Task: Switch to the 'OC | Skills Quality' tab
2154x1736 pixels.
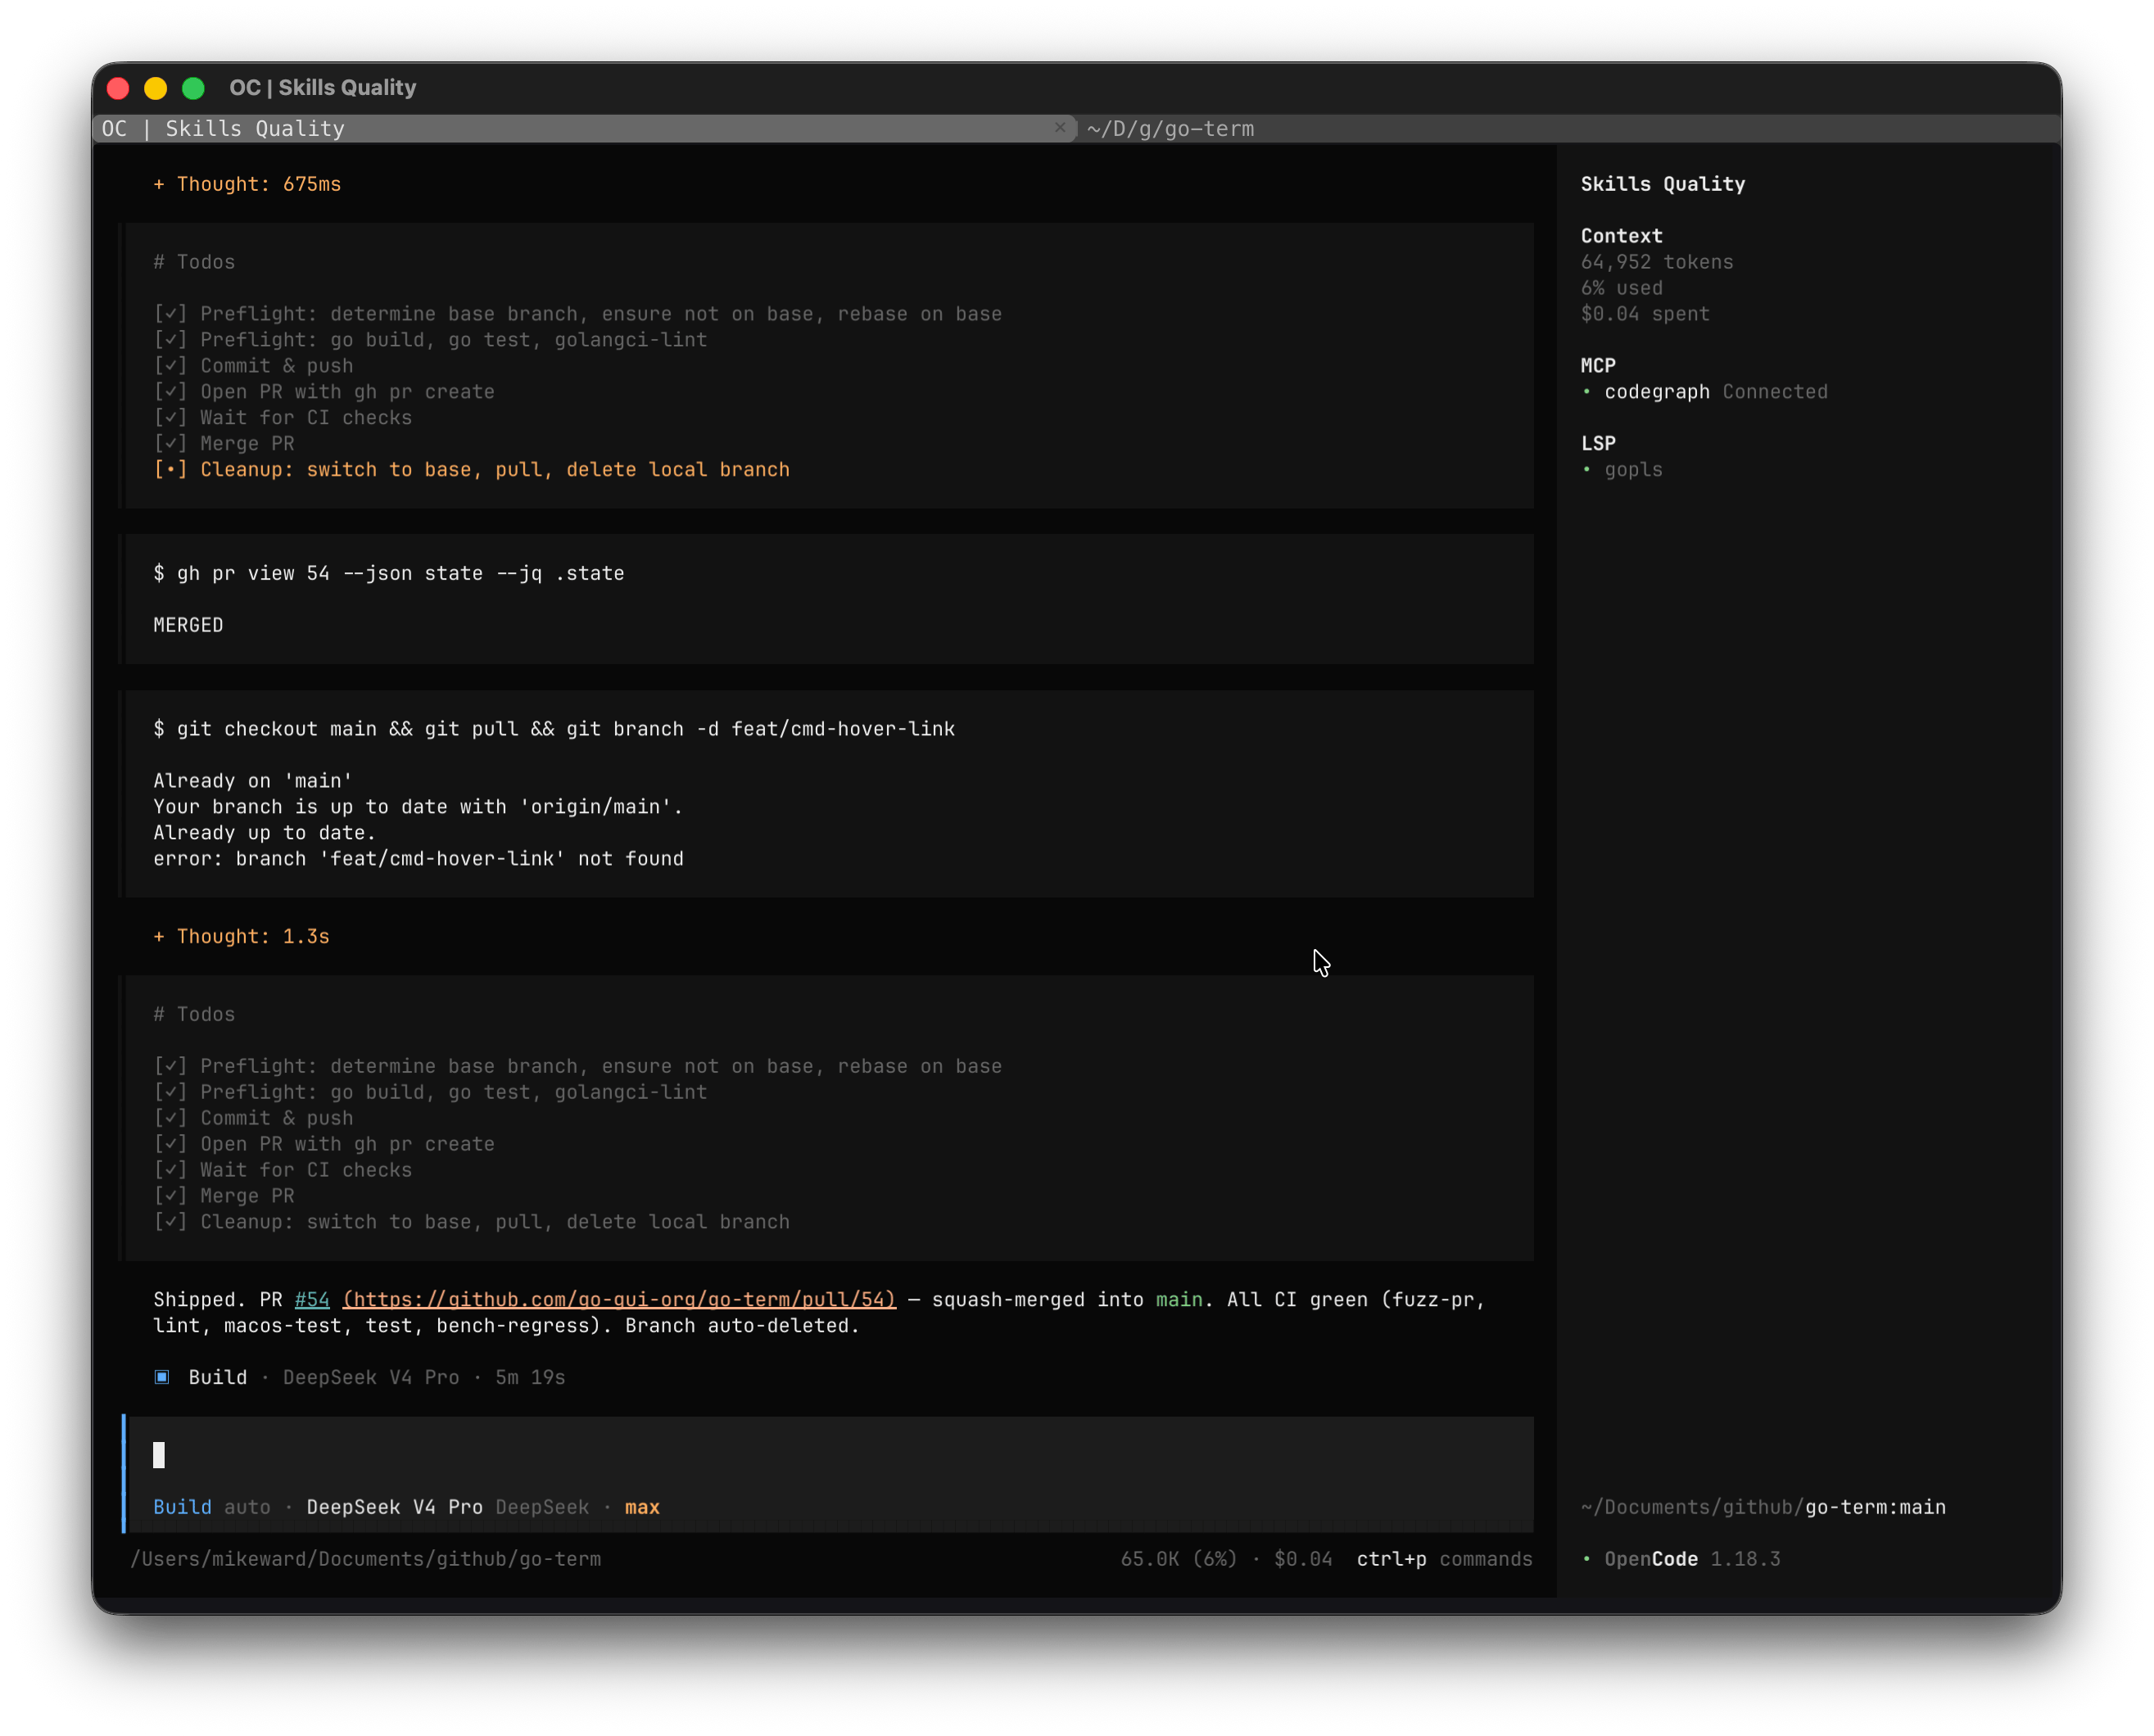Action: pos(585,128)
